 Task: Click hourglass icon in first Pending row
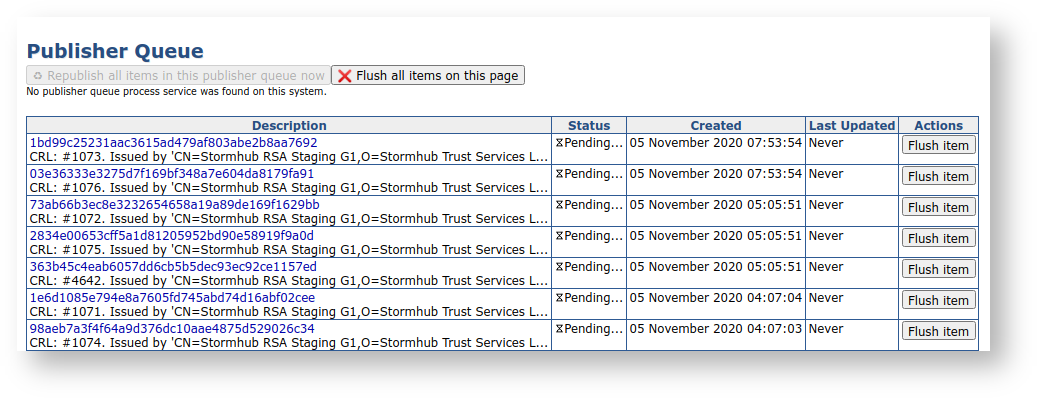(x=559, y=143)
